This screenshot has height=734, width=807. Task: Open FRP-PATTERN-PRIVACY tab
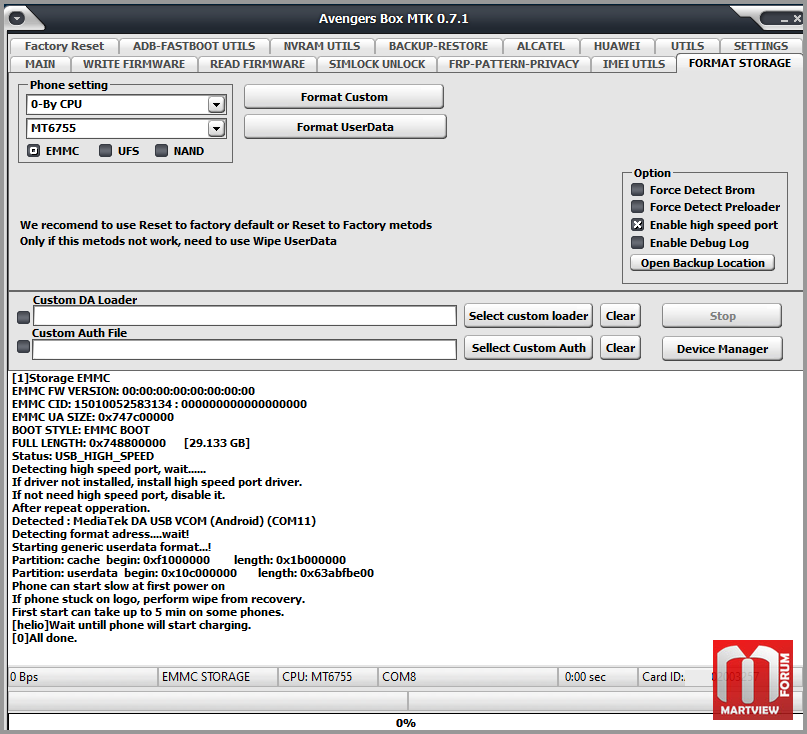(x=514, y=64)
